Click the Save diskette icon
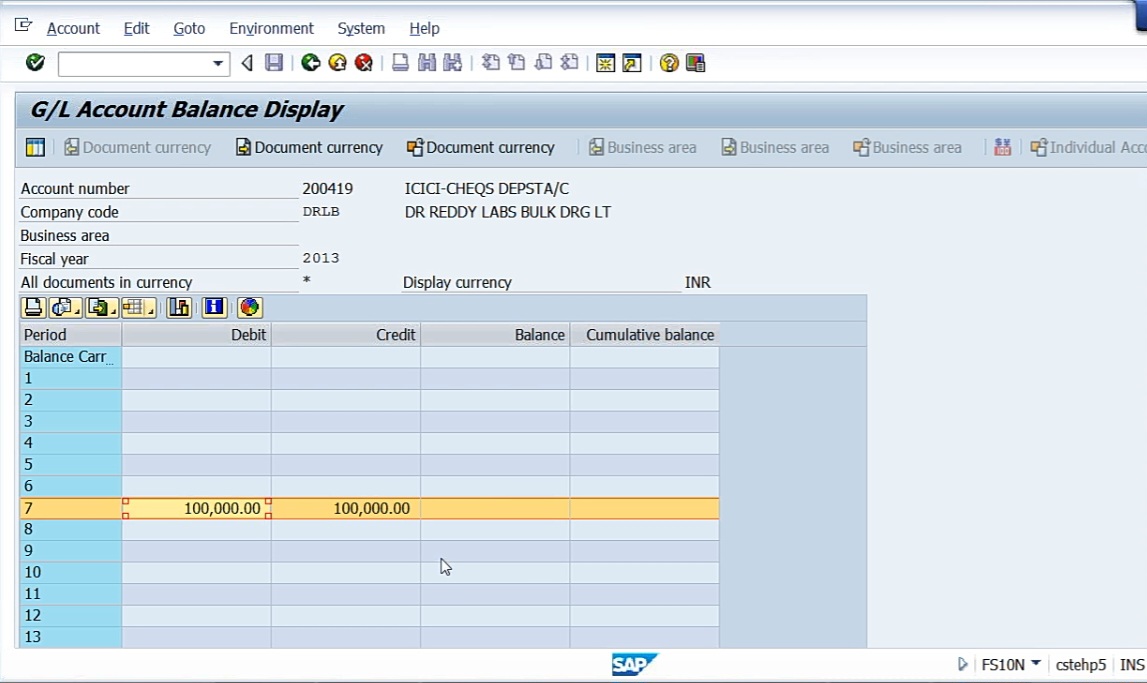1147x683 pixels. pyautogui.click(x=274, y=63)
